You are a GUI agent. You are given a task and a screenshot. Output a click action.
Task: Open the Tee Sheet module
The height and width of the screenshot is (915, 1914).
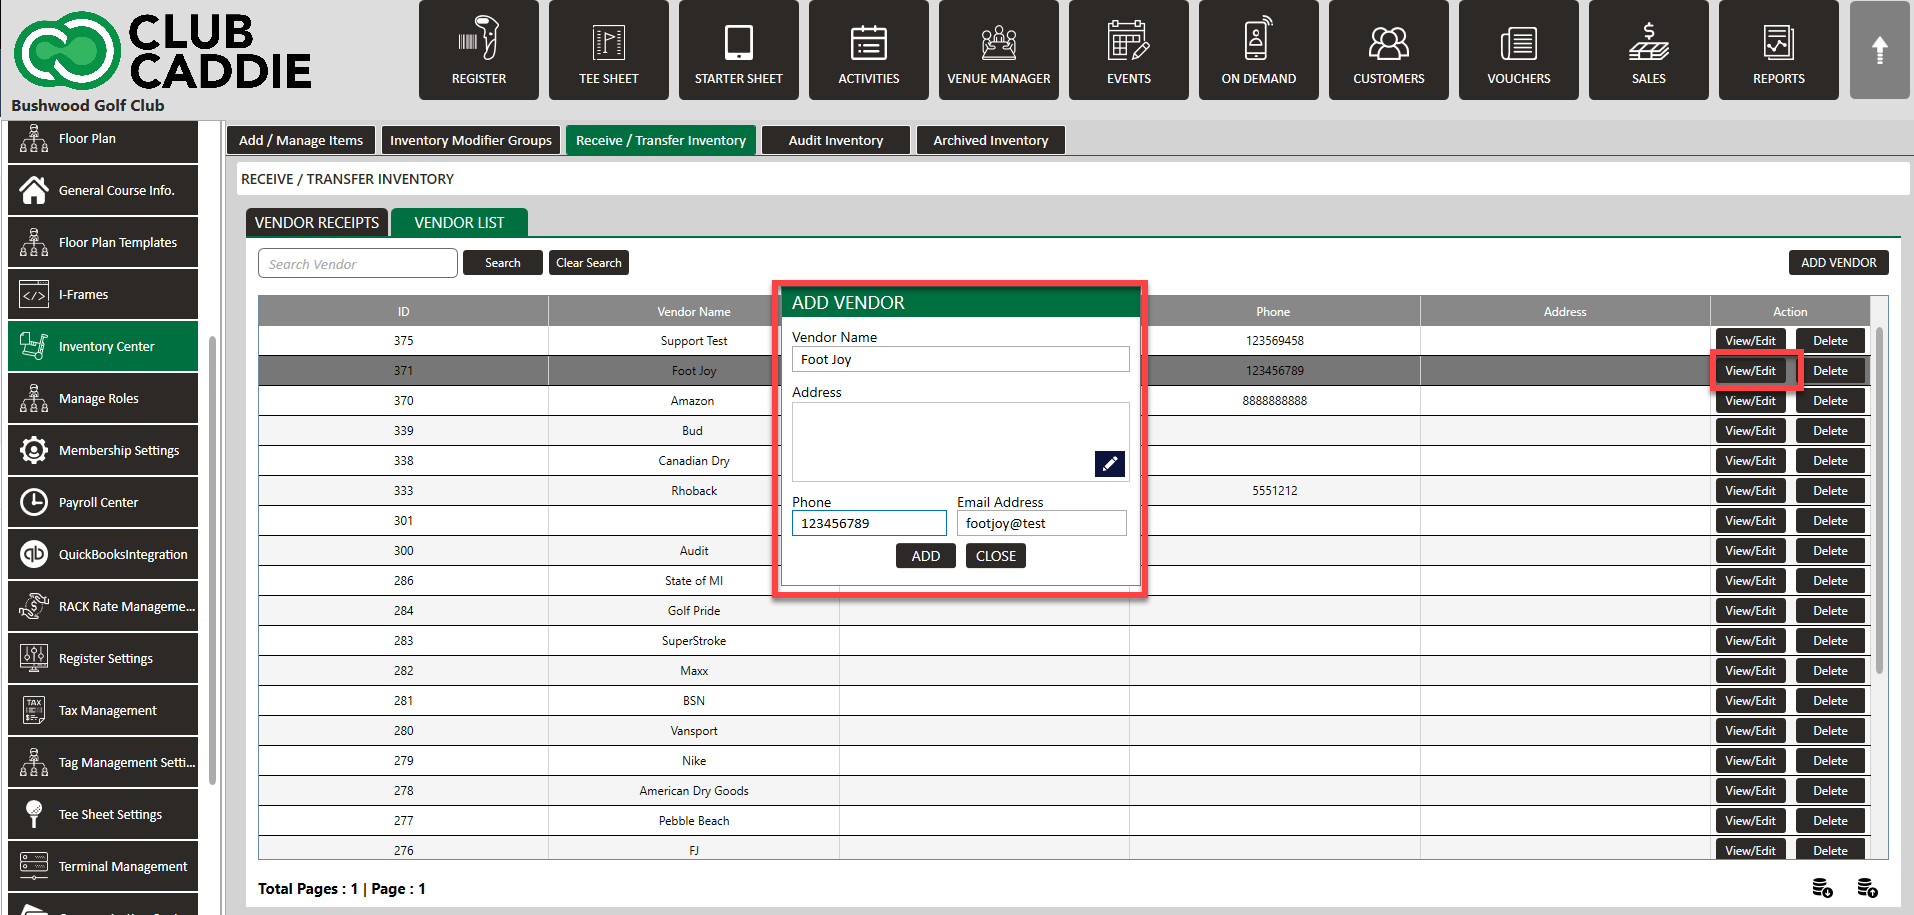608,50
